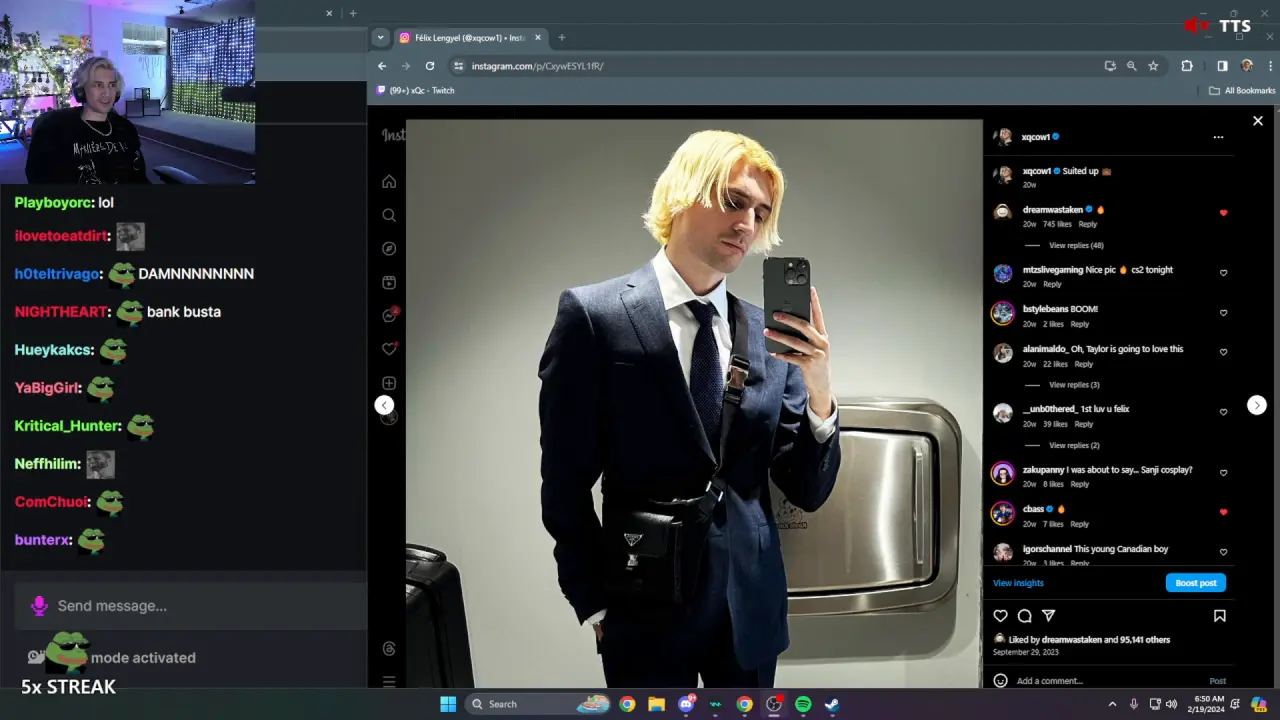
Task: Click the Send message chat field
Action: click(190, 606)
